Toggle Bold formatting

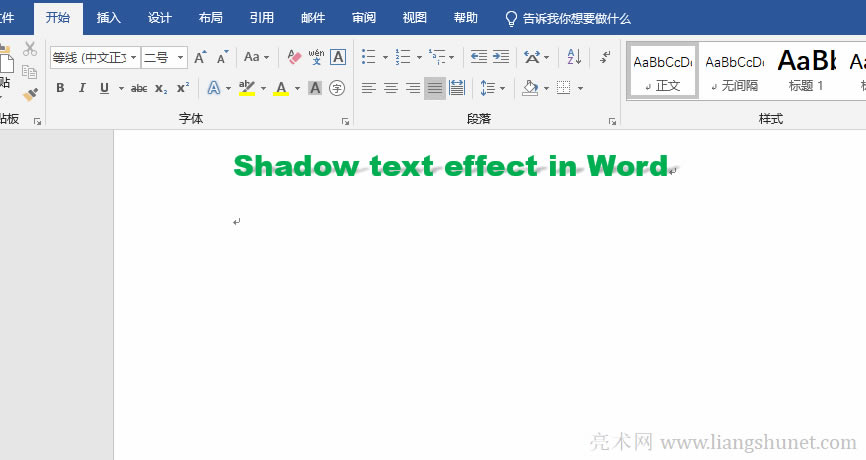coord(60,88)
